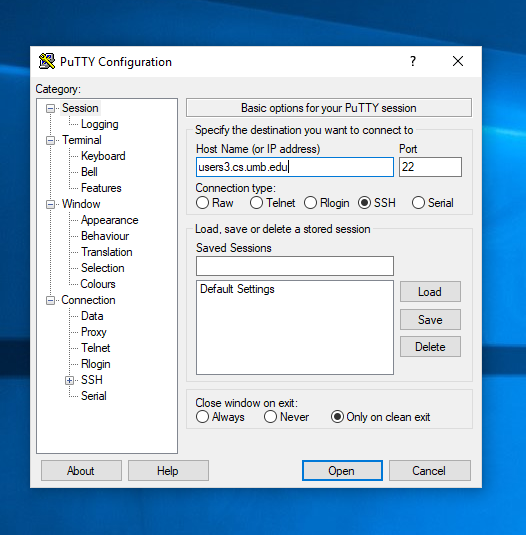Image resolution: width=526 pixels, height=535 pixels.
Task: Expand the SSH tree node
Action: [x=69, y=380]
